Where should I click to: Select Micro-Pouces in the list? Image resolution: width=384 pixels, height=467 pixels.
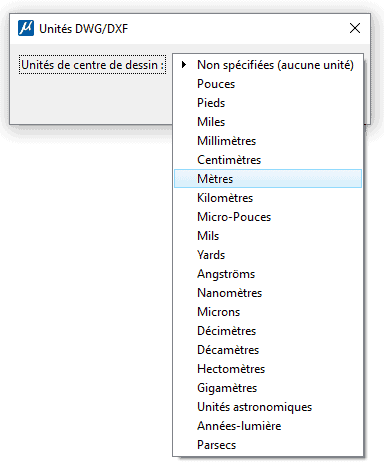pyautogui.click(x=268, y=217)
